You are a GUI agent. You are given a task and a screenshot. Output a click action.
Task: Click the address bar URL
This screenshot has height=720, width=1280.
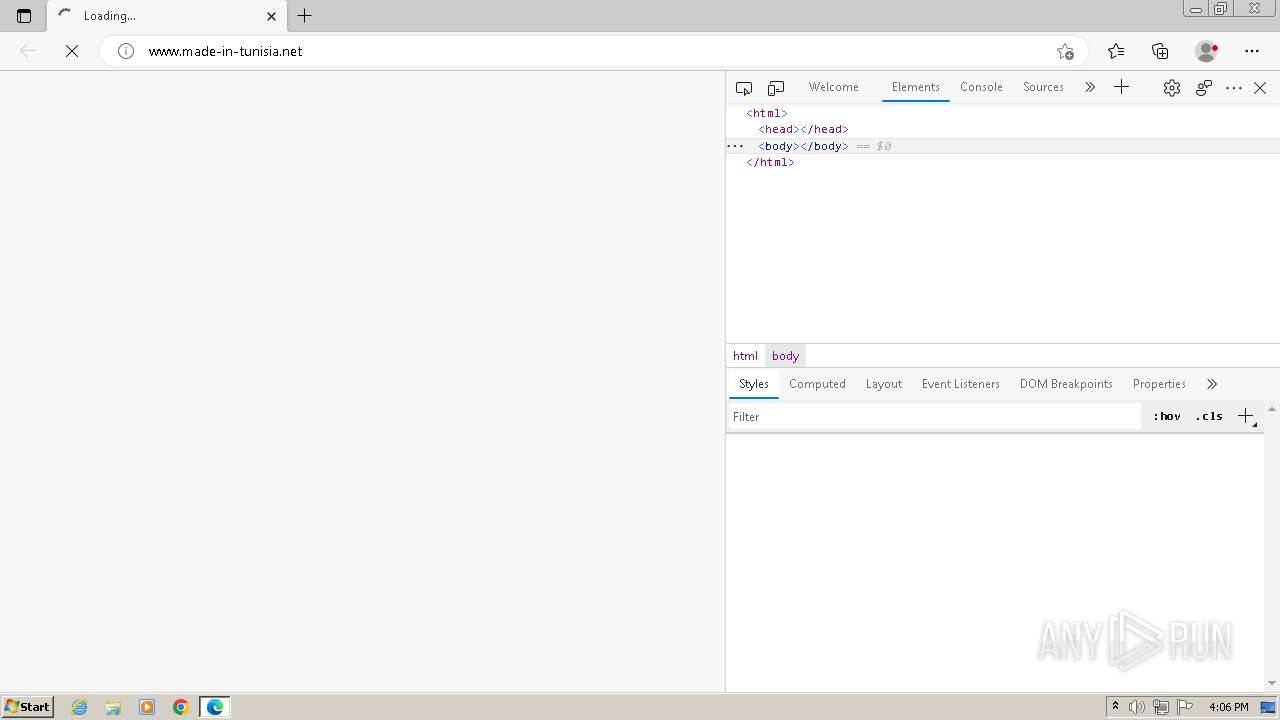(x=225, y=51)
